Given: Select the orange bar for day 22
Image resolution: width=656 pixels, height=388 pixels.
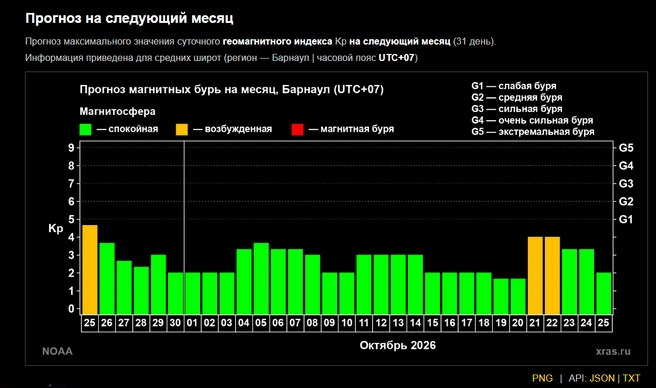Looking at the screenshot, I should 552,275.
